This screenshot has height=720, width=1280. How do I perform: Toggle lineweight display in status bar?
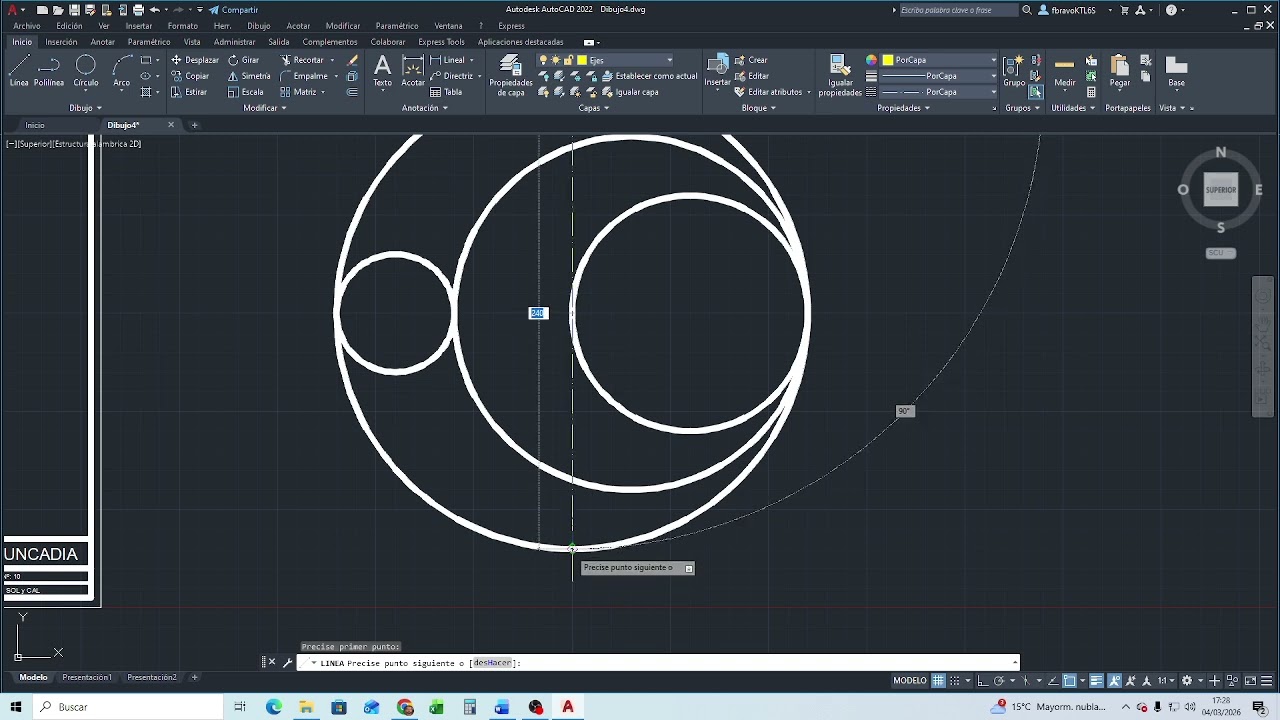point(1096,681)
